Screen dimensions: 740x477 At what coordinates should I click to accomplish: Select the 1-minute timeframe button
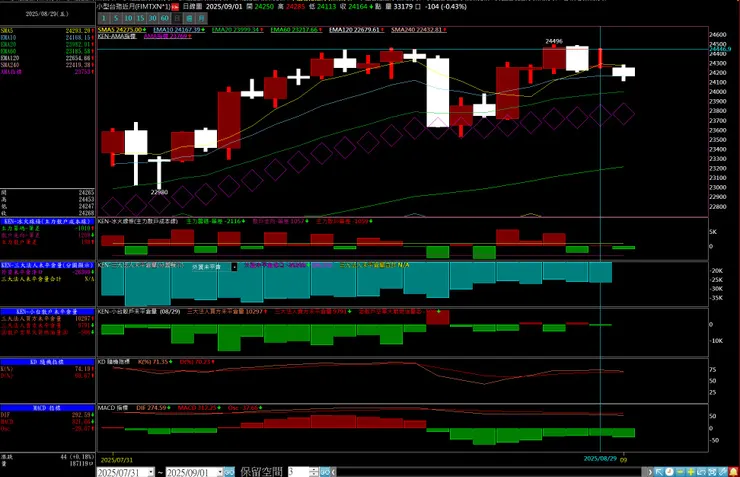(104, 18)
